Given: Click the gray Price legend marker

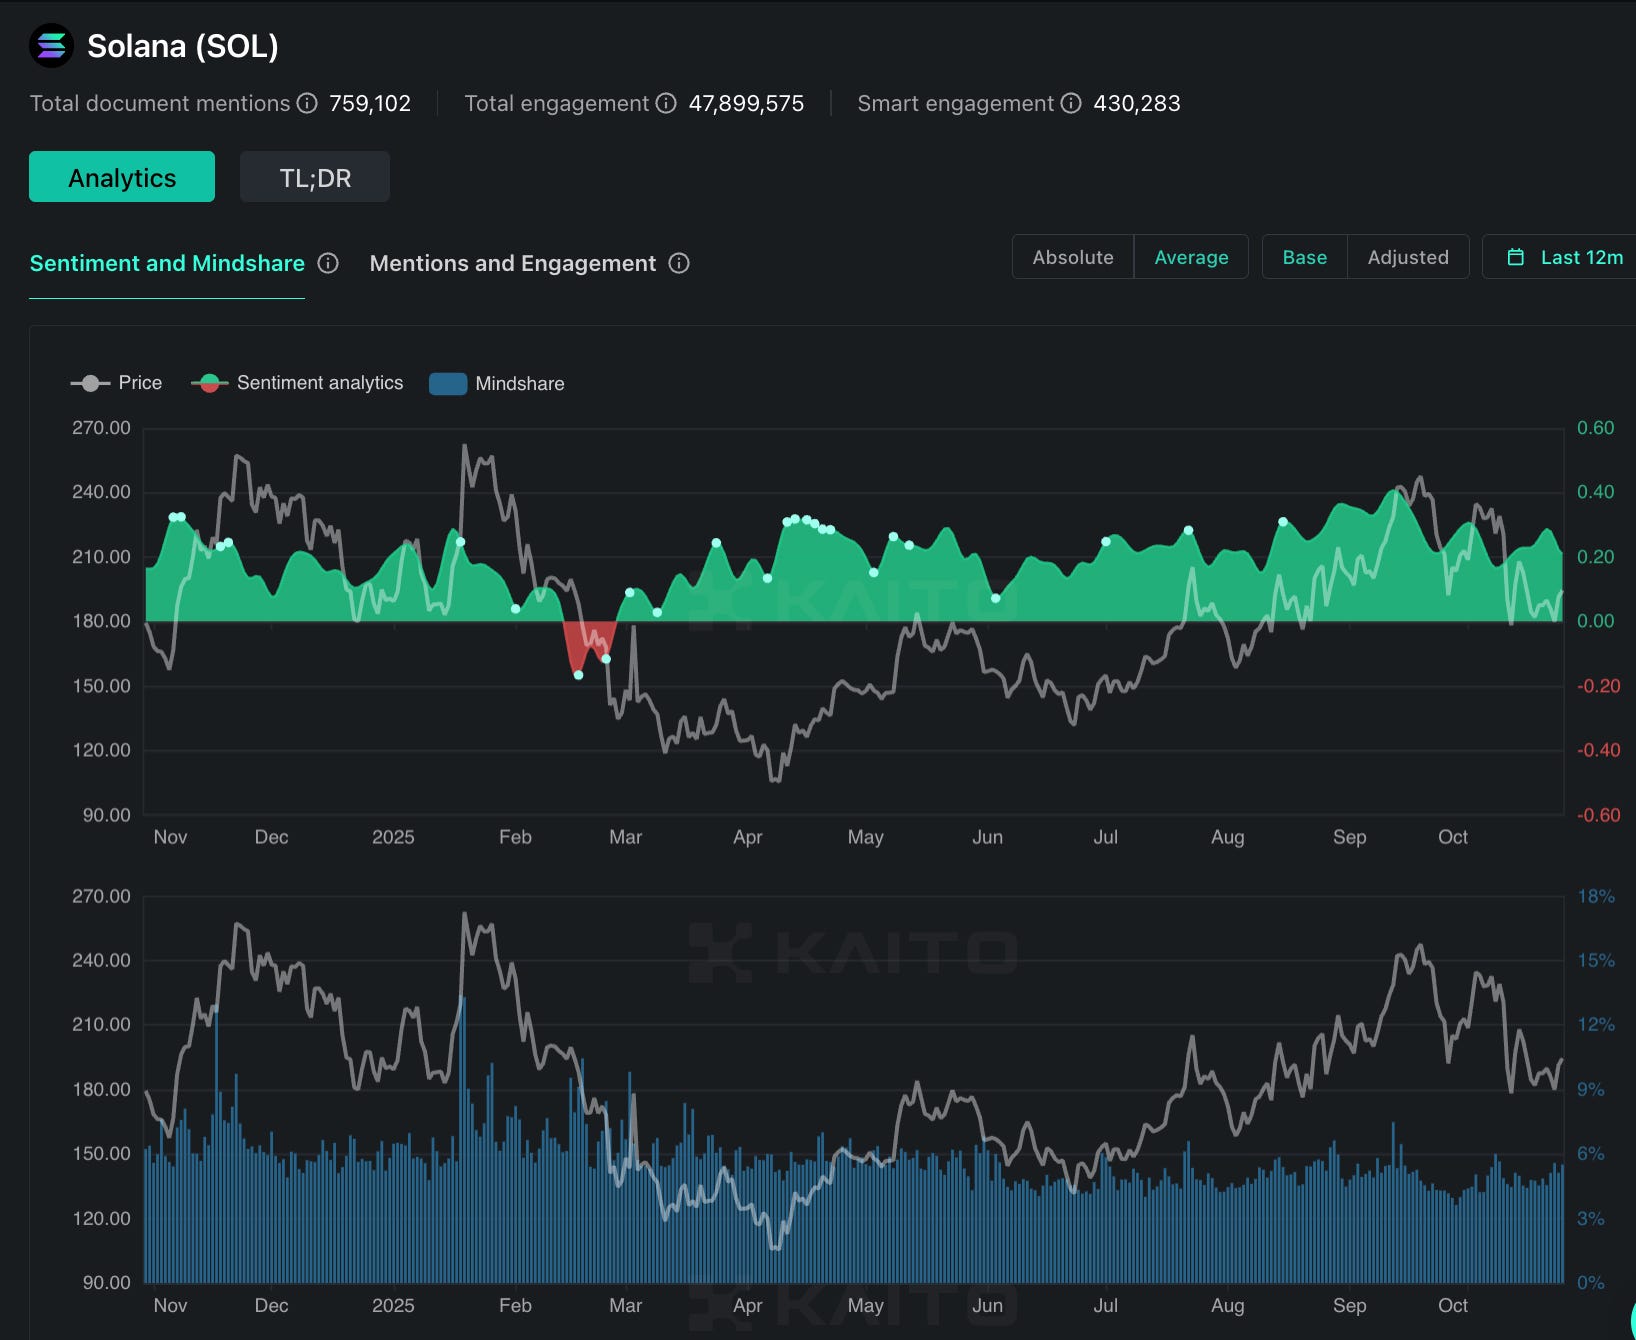Looking at the screenshot, I should [x=90, y=383].
